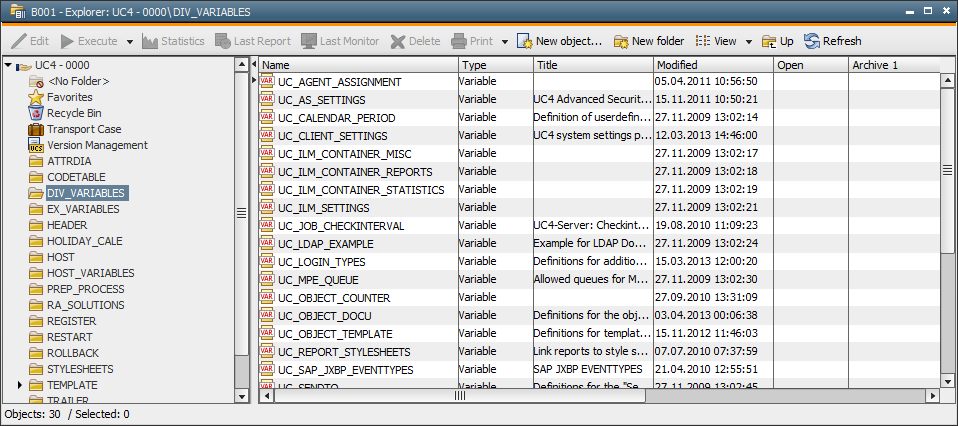This screenshot has height=426, width=958.
Task: Select the HEADER folder
Action: [x=58, y=225]
